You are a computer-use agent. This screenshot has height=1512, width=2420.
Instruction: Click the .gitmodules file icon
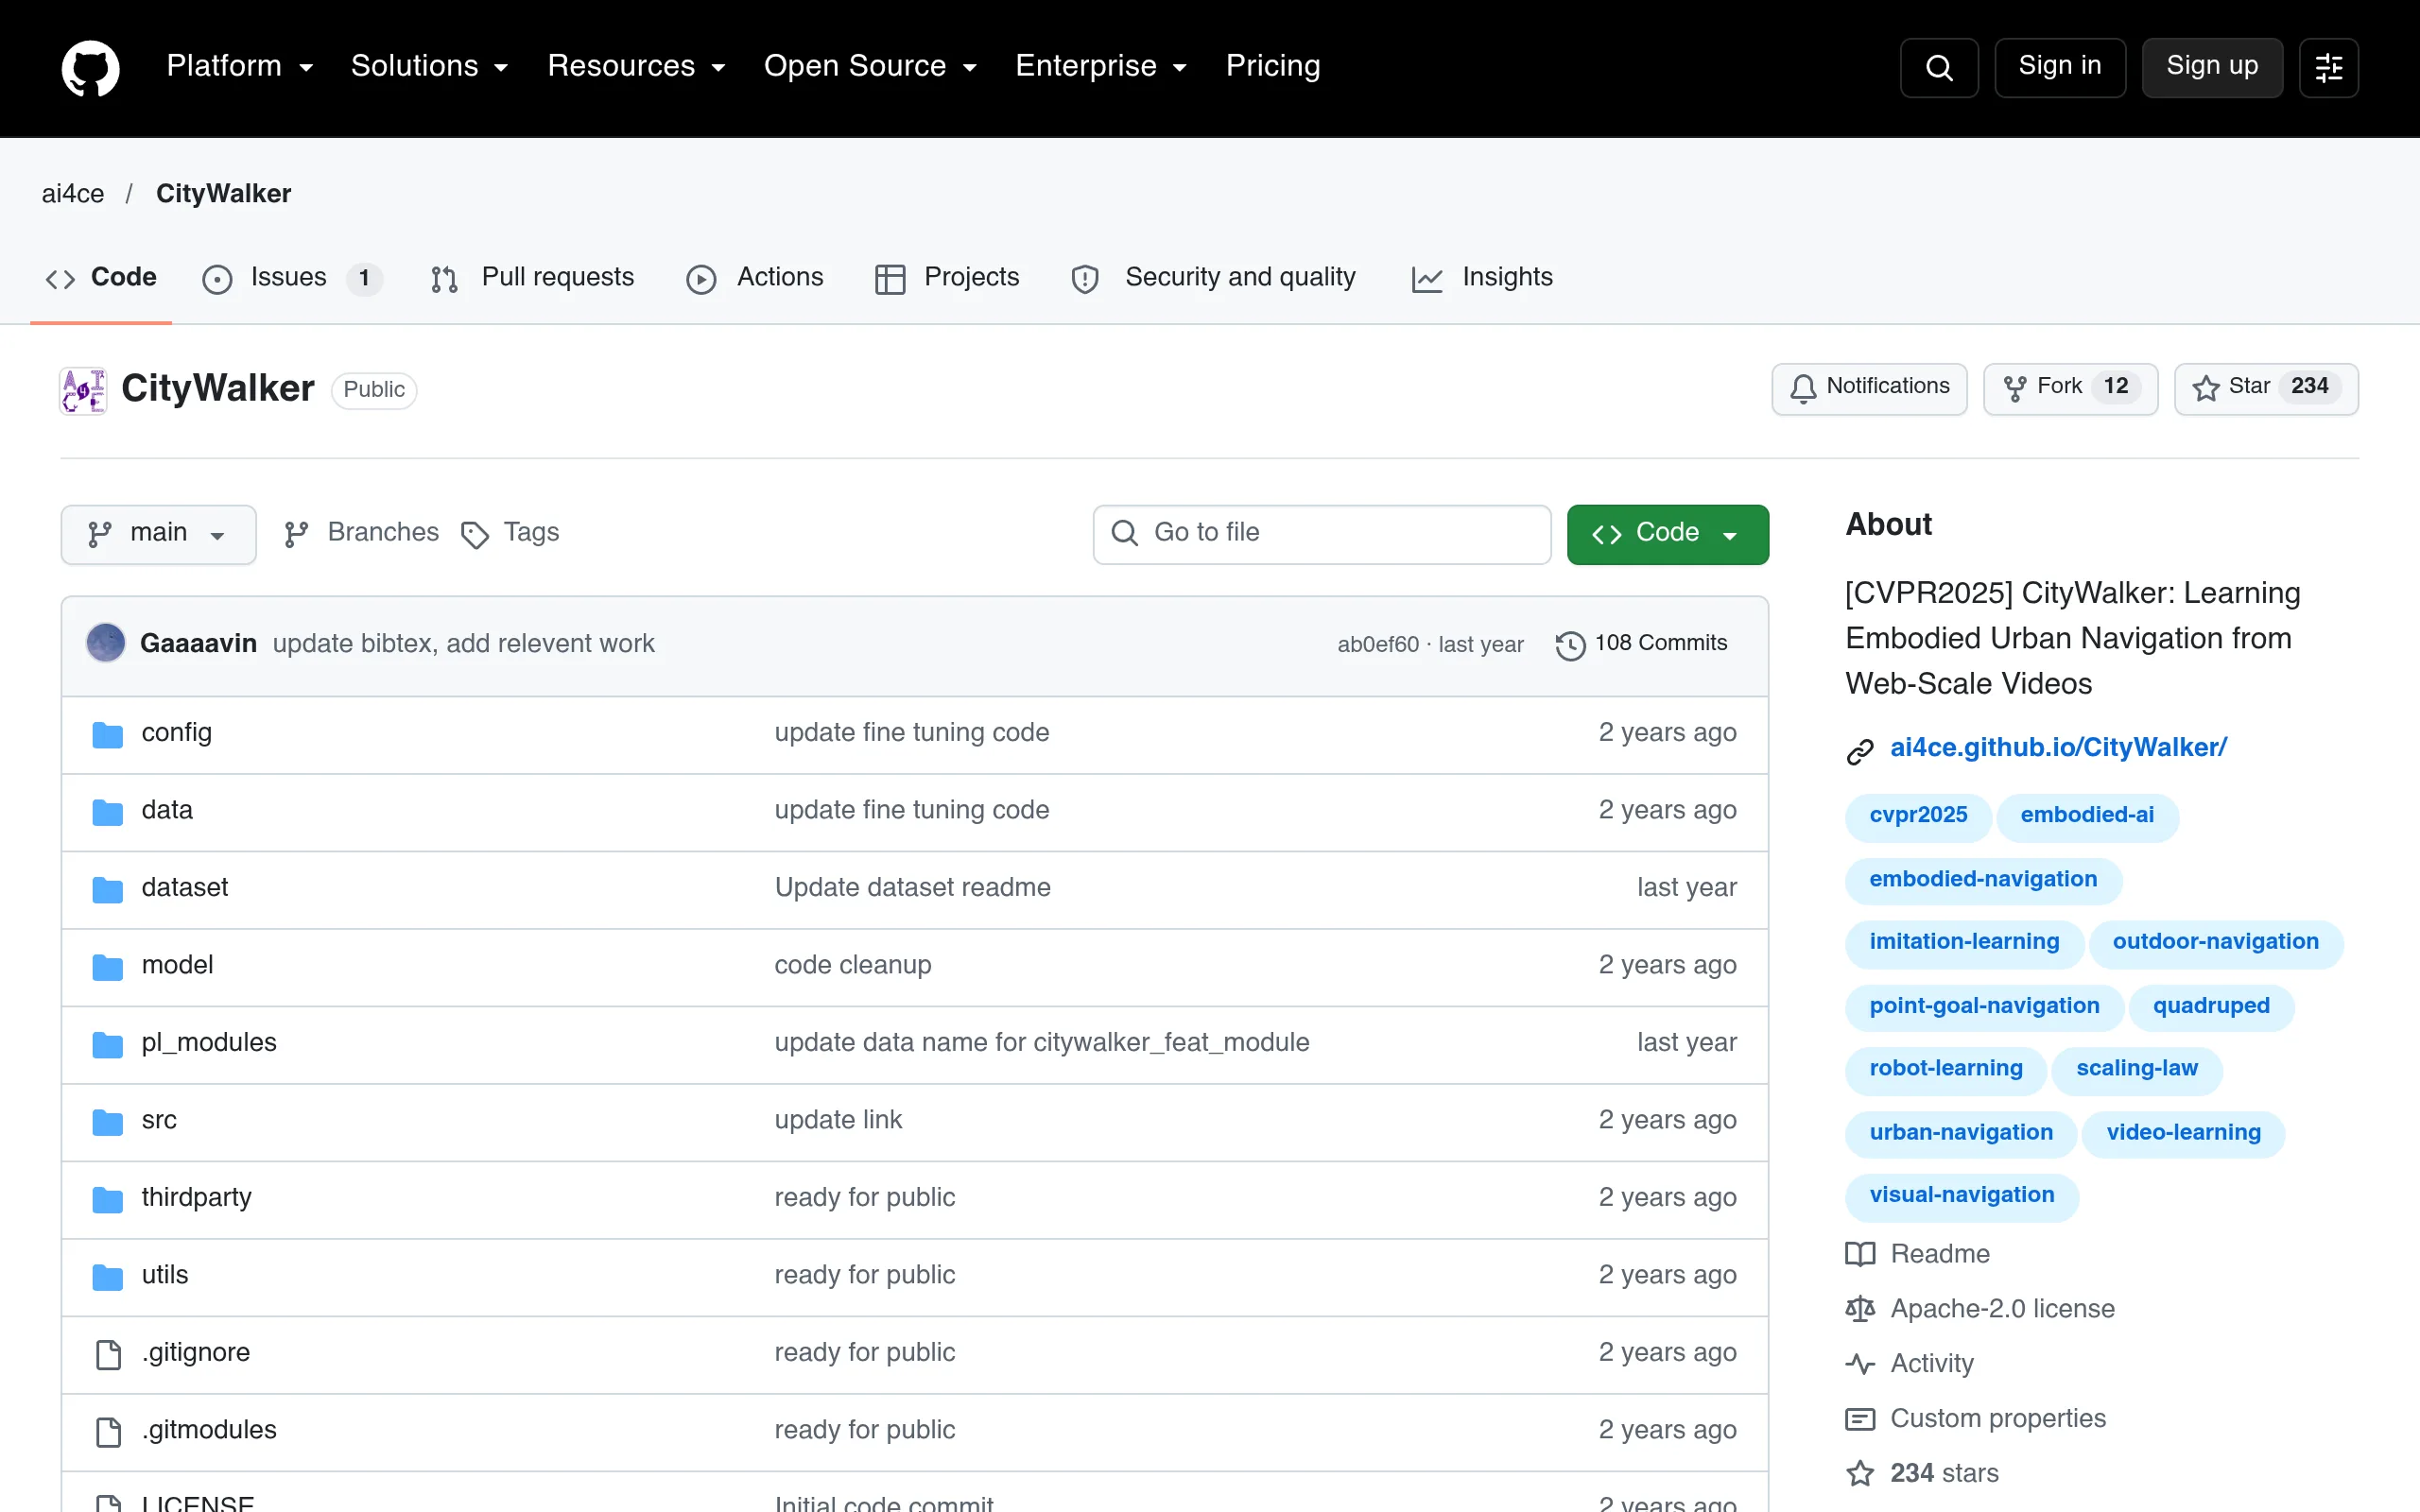click(x=108, y=1431)
